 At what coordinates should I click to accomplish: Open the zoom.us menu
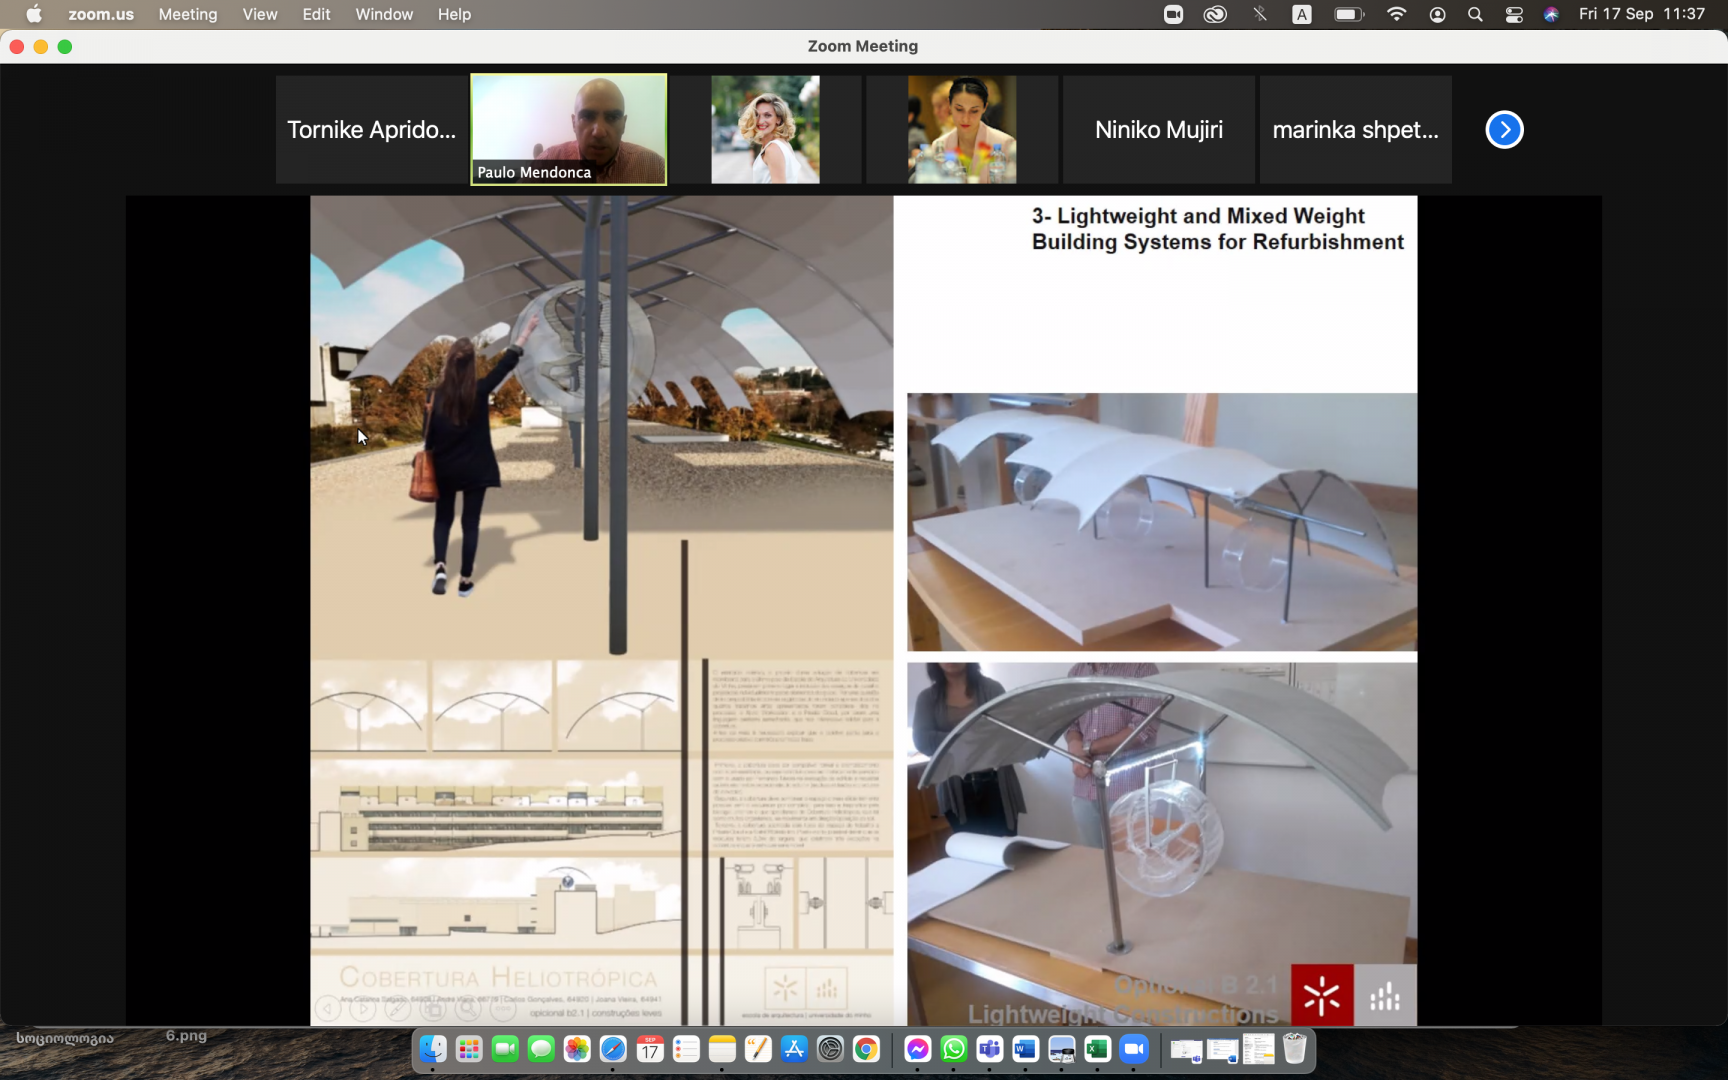click(x=101, y=14)
